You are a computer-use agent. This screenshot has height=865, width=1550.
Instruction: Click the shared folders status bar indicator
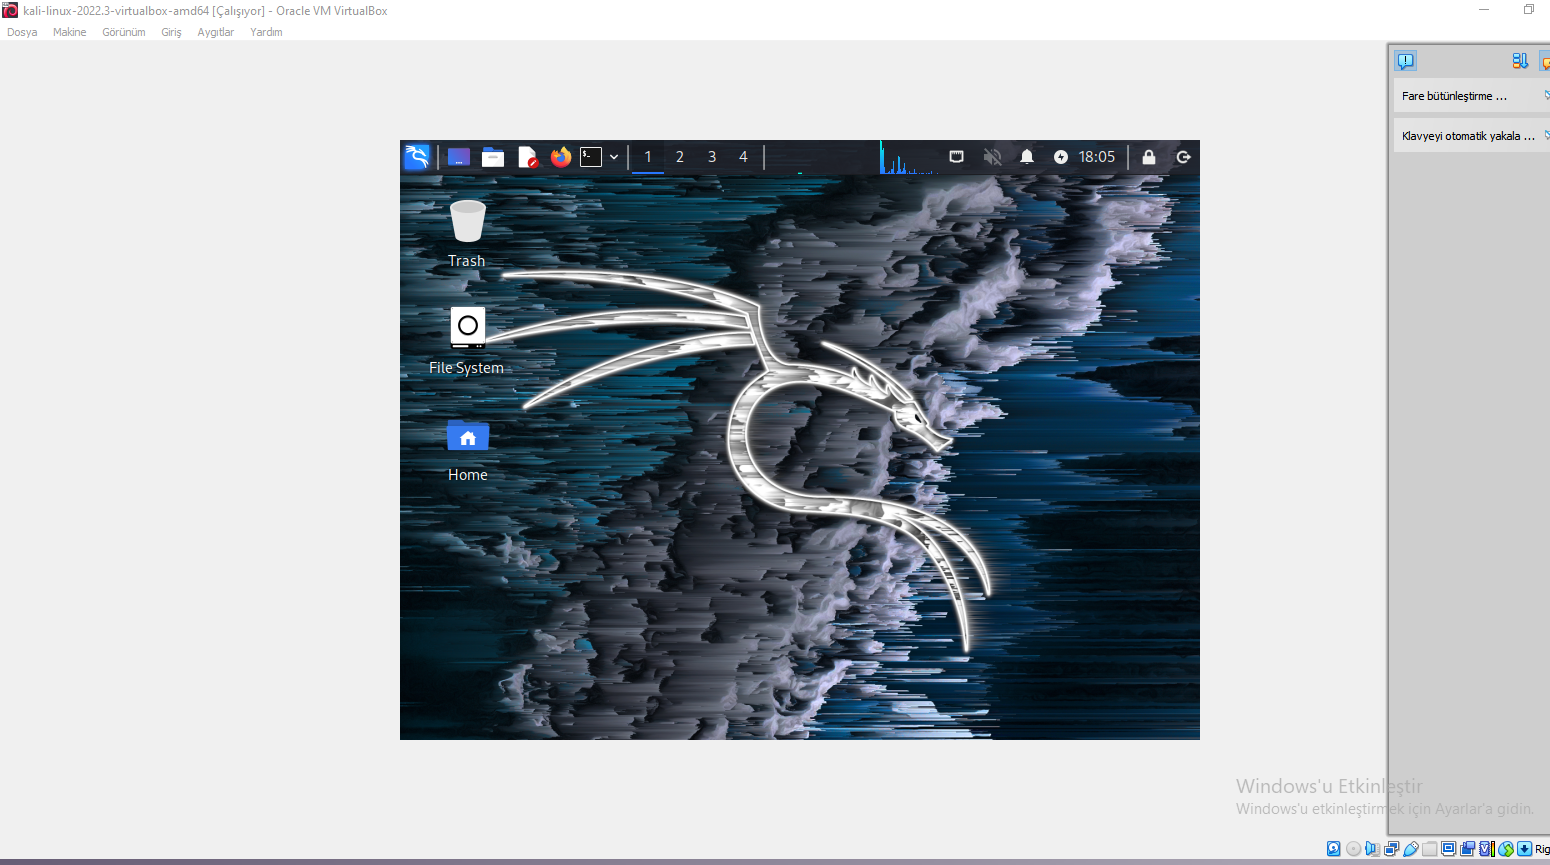click(1430, 849)
